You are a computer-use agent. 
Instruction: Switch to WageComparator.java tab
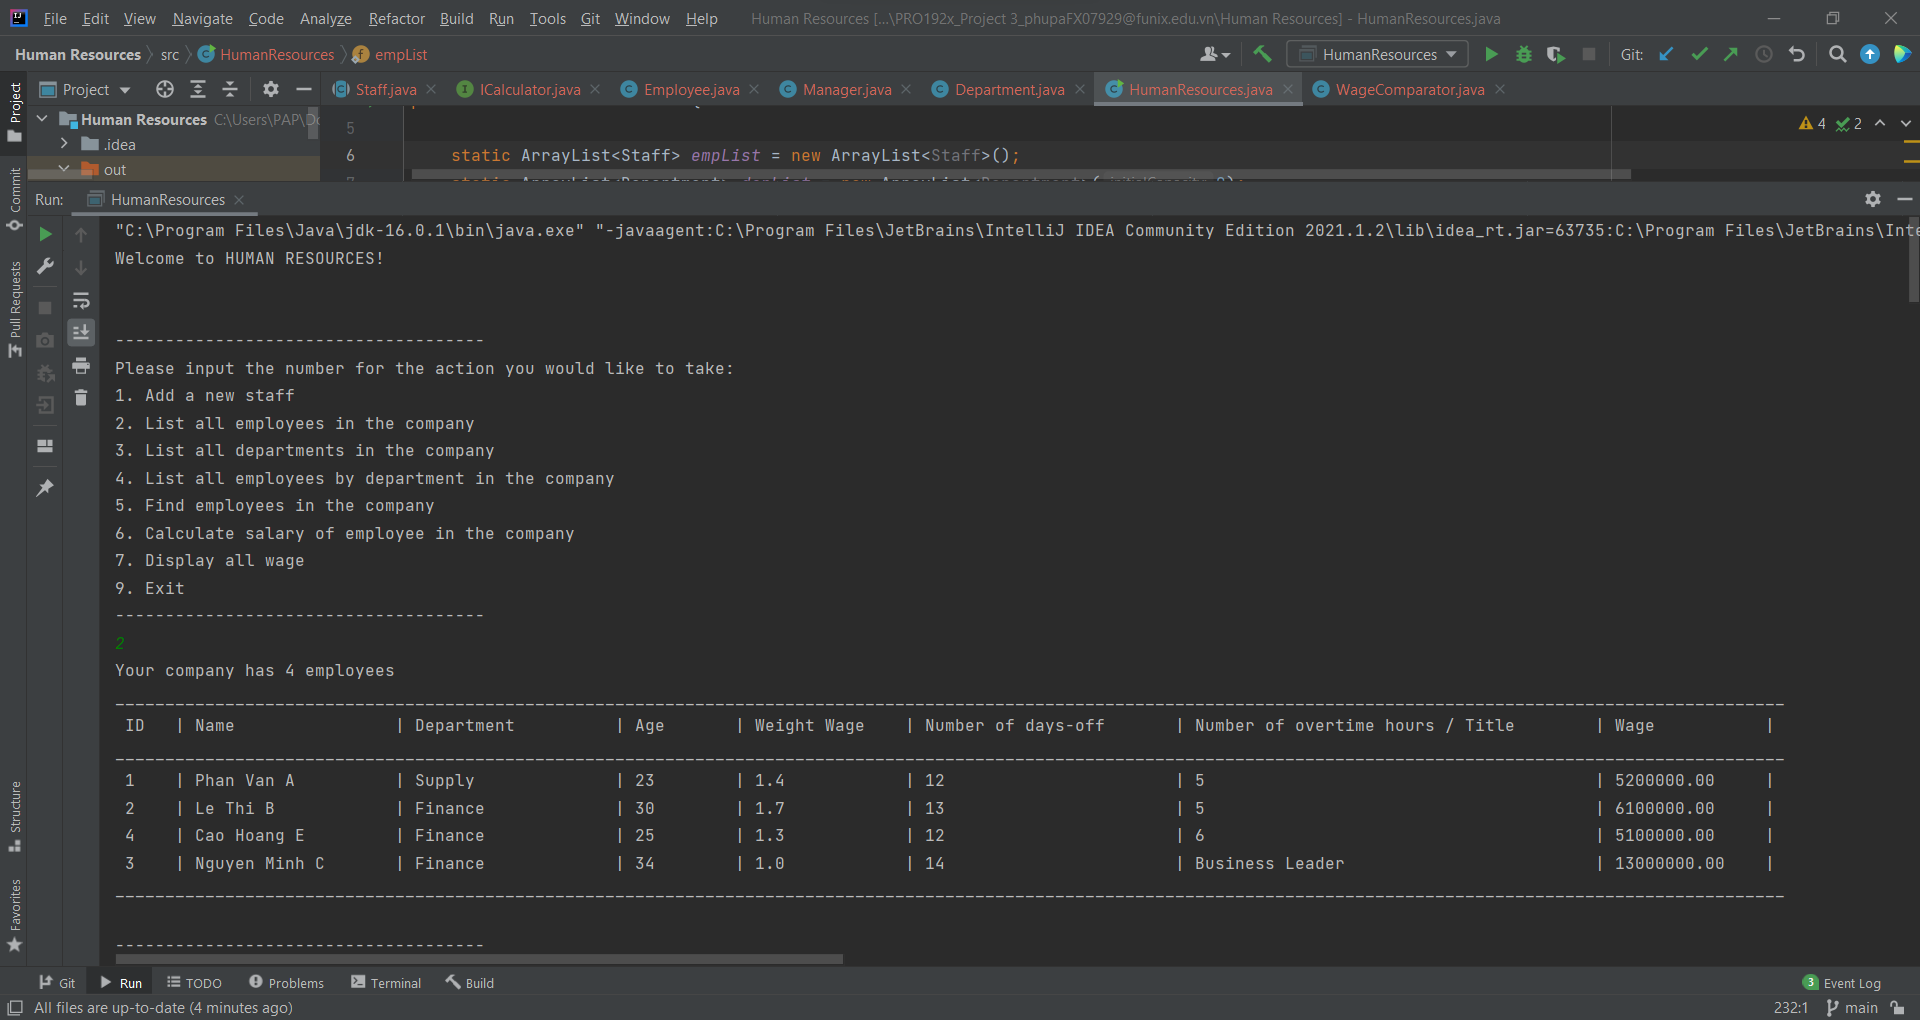pos(1409,90)
